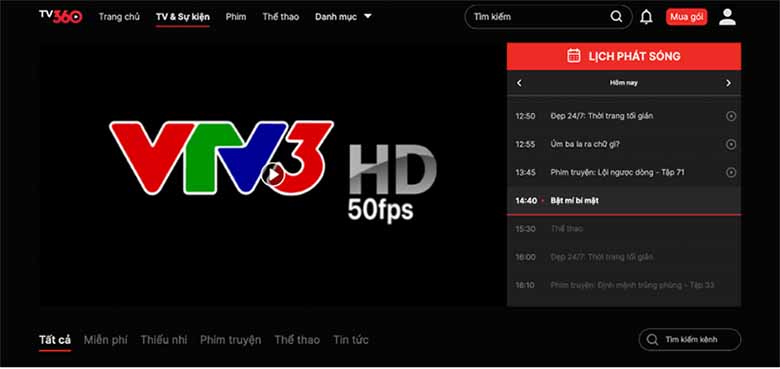The width and height of the screenshot is (780, 369).
Task: Select Thể thao channel filter tab
Action: coord(297,340)
